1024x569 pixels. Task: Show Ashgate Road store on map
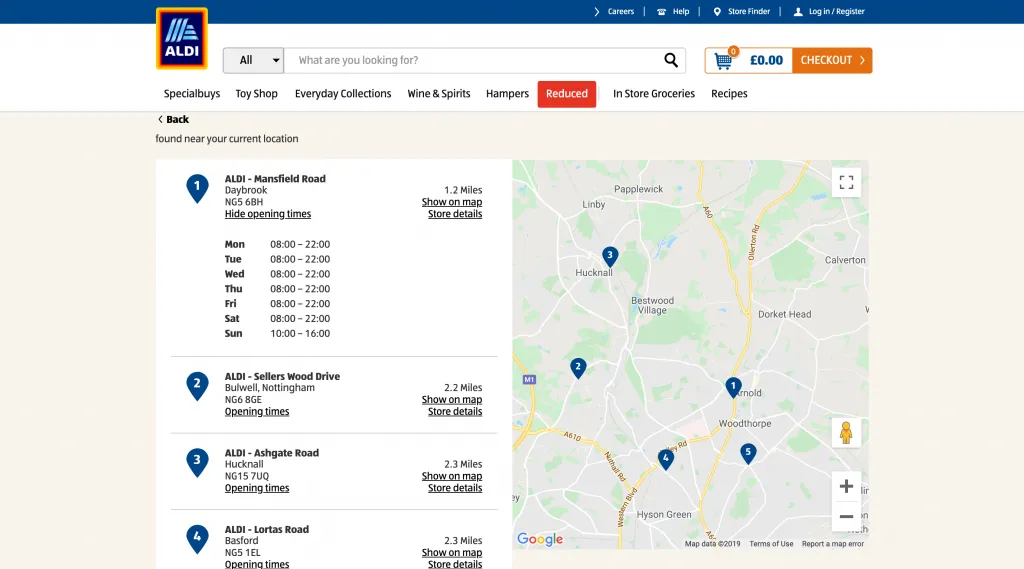(452, 476)
